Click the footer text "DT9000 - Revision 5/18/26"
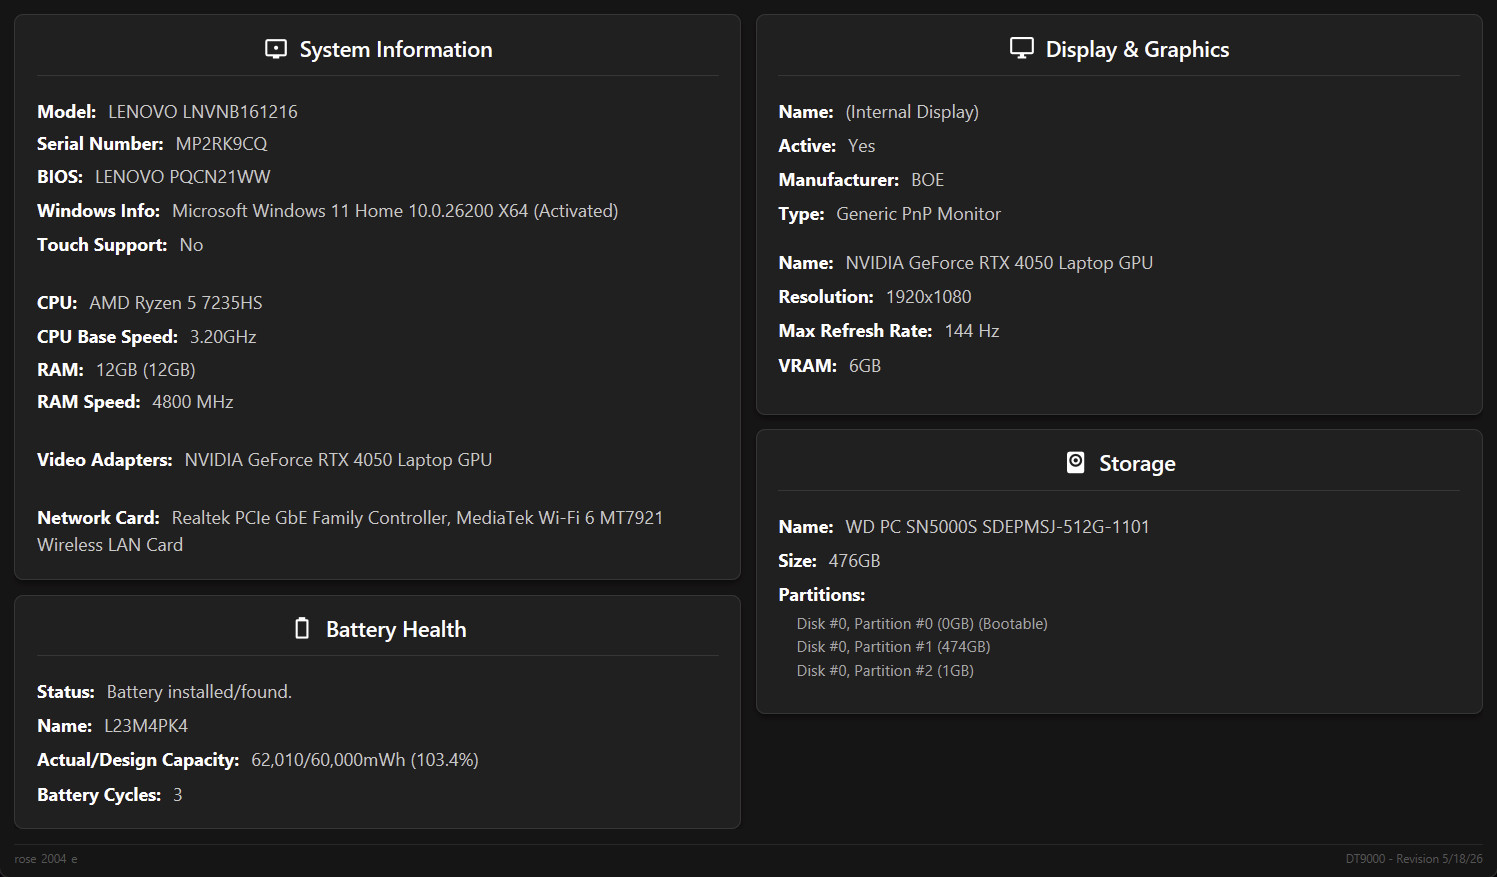Screen dimensions: 1497x877 (x=1414, y=859)
